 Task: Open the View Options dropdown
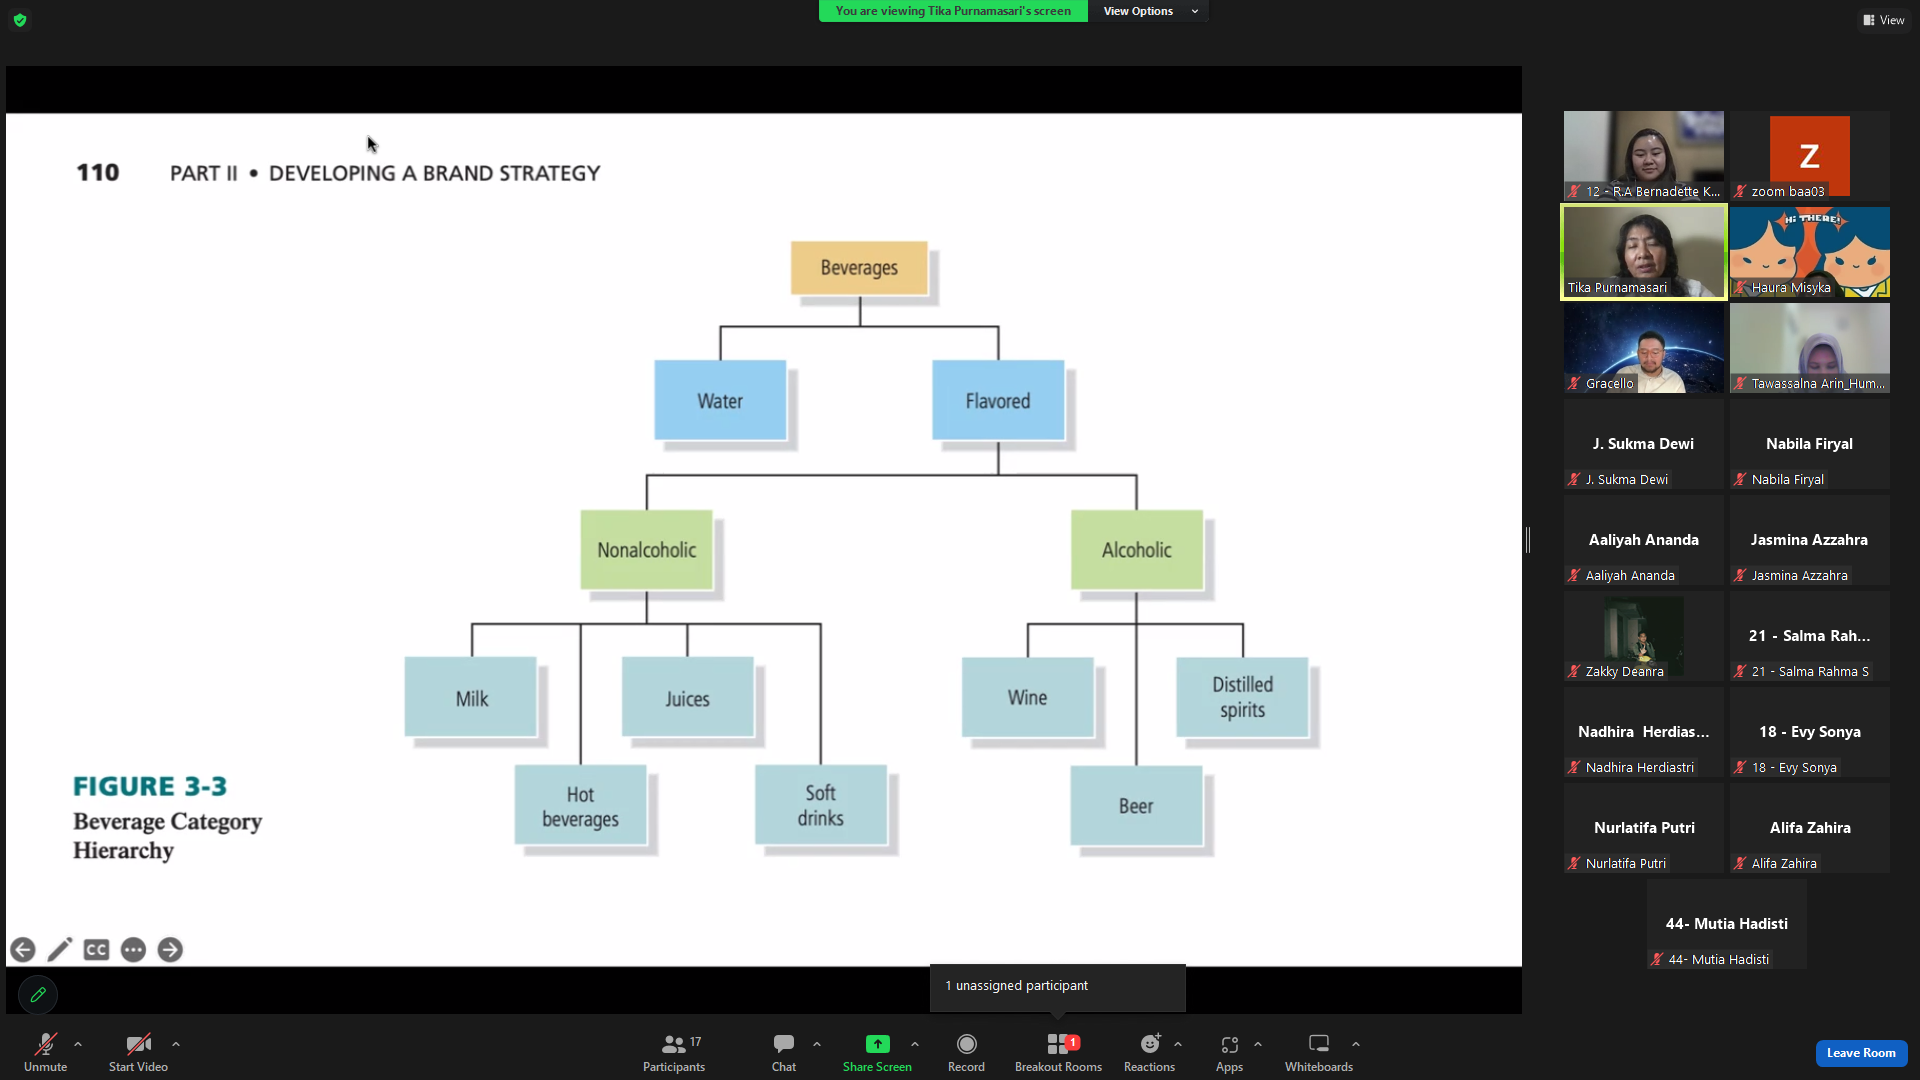pos(1148,11)
